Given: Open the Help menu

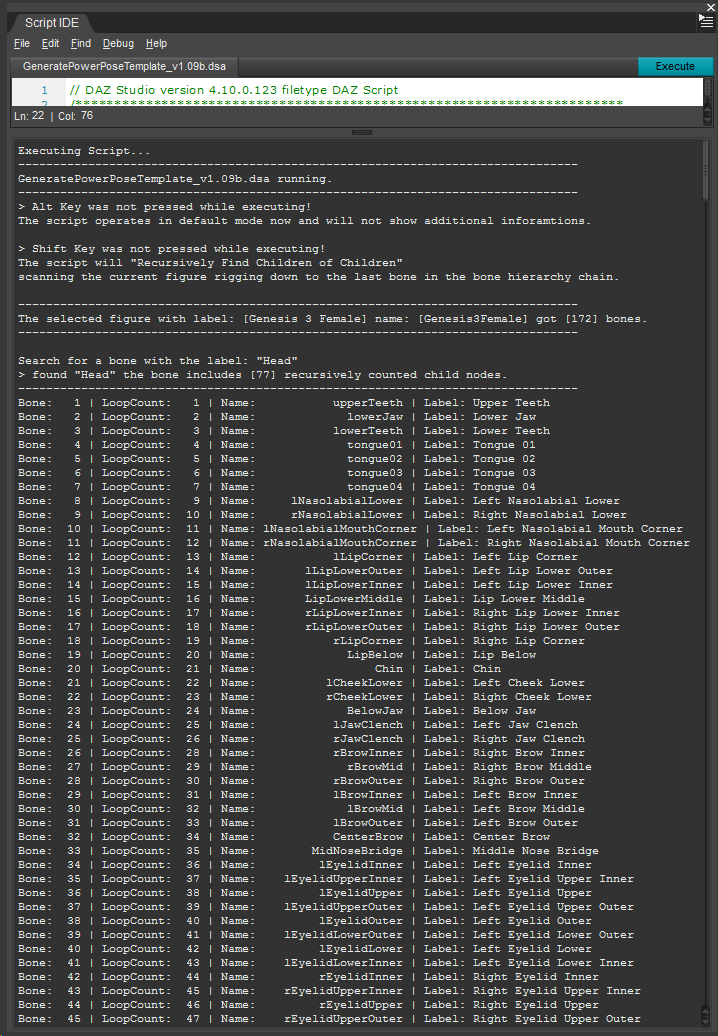Looking at the screenshot, I should point(156,44).
